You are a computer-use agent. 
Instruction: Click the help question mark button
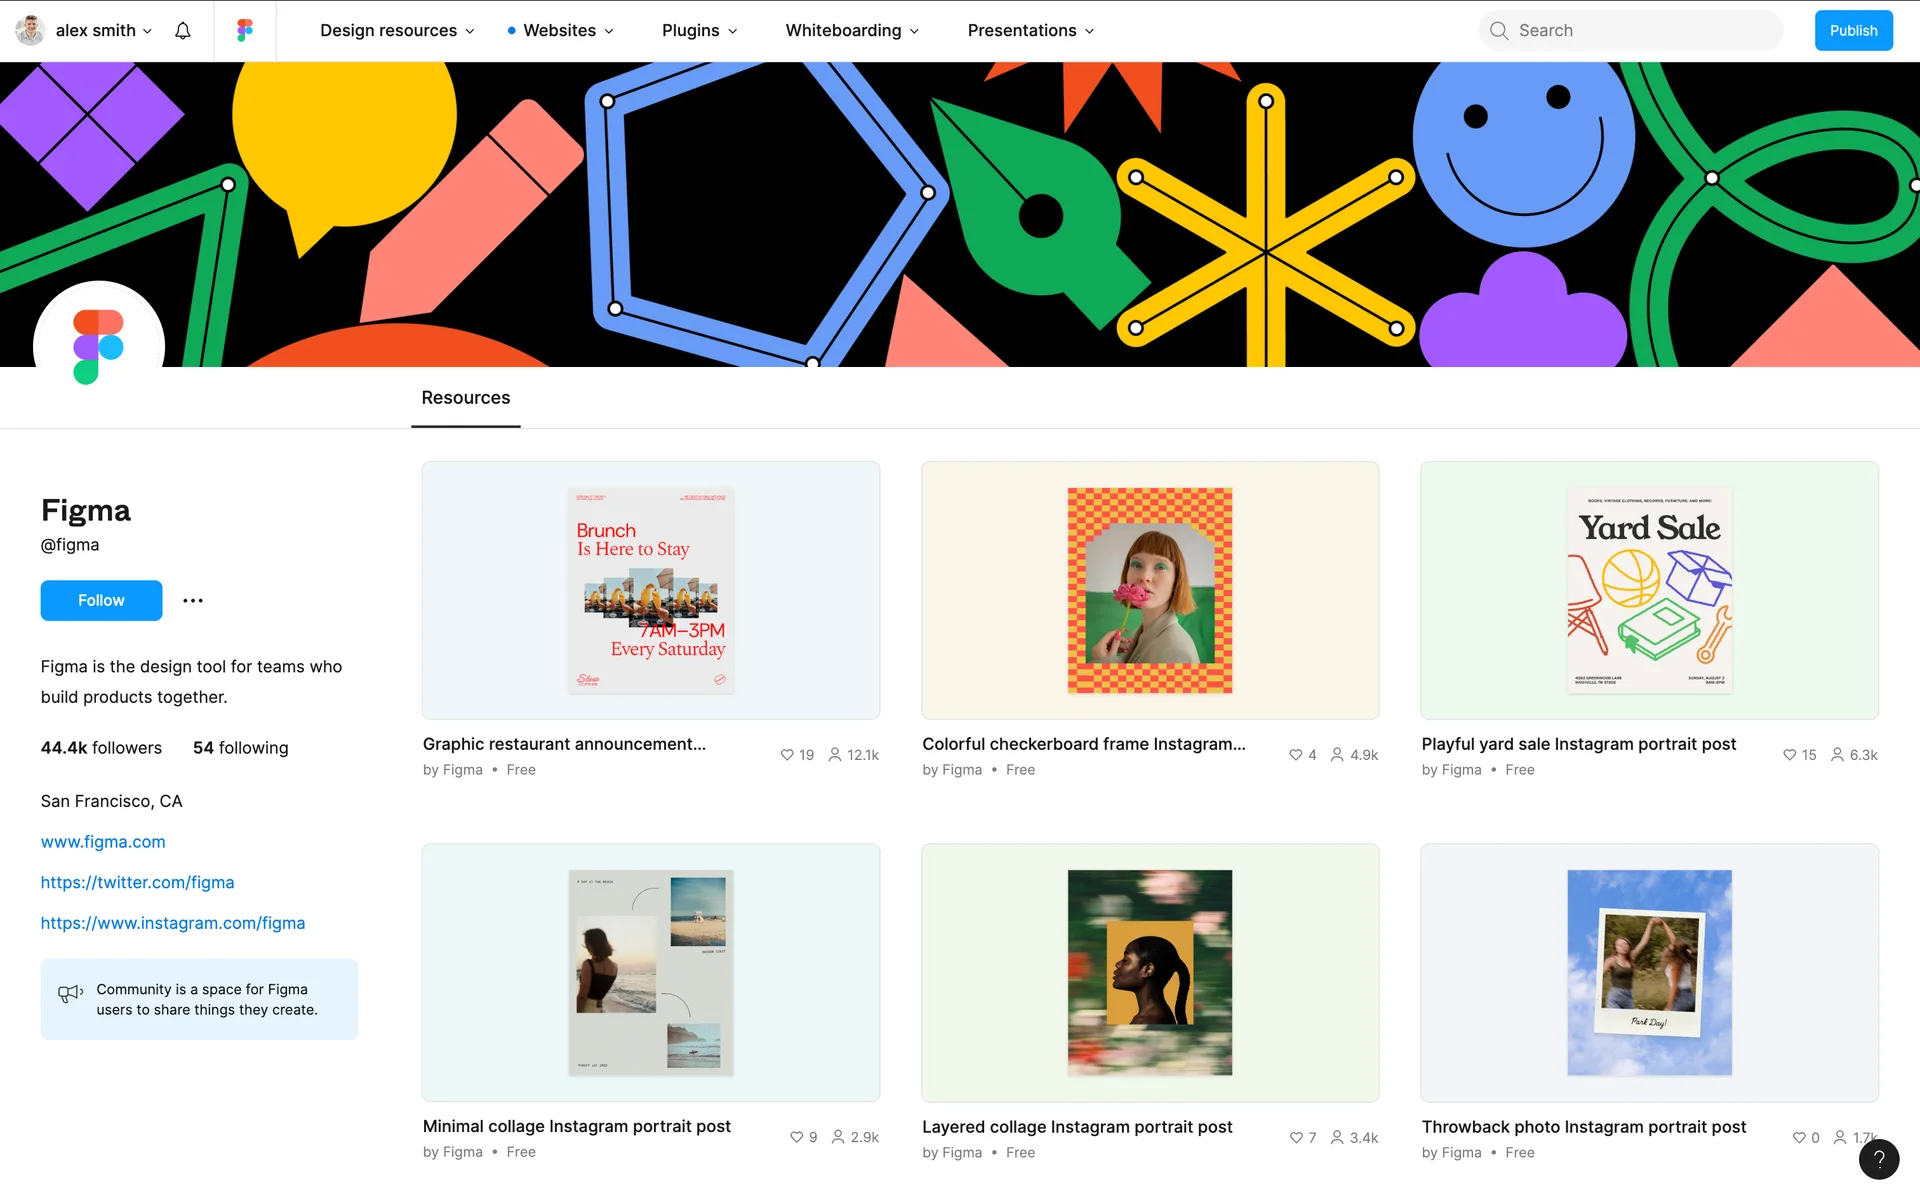point(1878,1159)
